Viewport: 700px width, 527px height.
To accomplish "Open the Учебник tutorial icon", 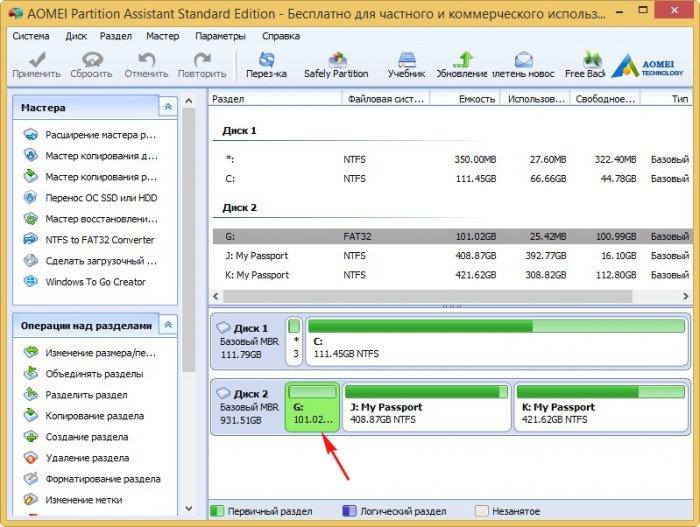I will tap(407, 59).
